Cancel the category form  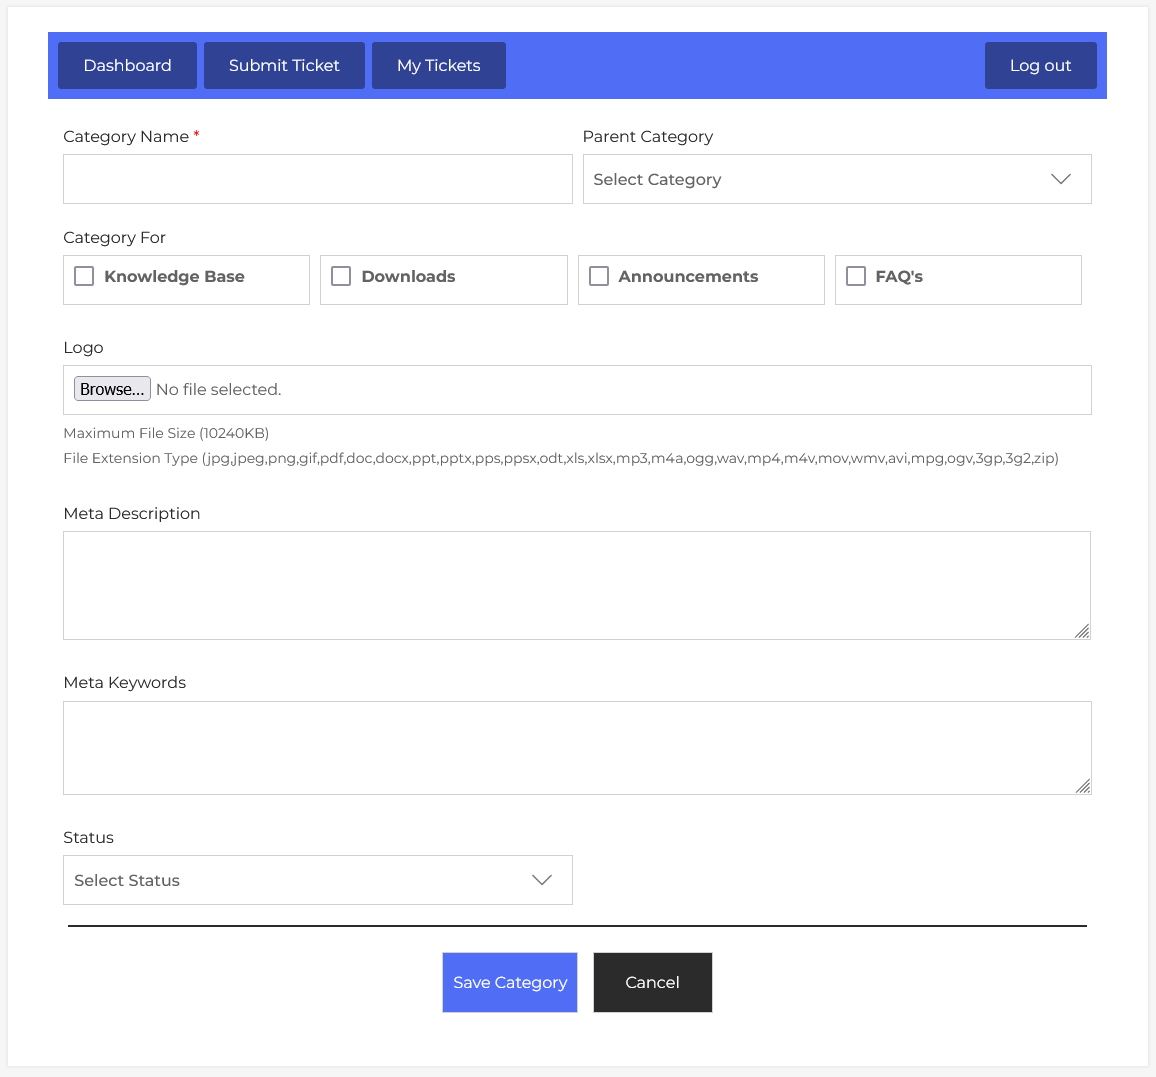point(652,982)
